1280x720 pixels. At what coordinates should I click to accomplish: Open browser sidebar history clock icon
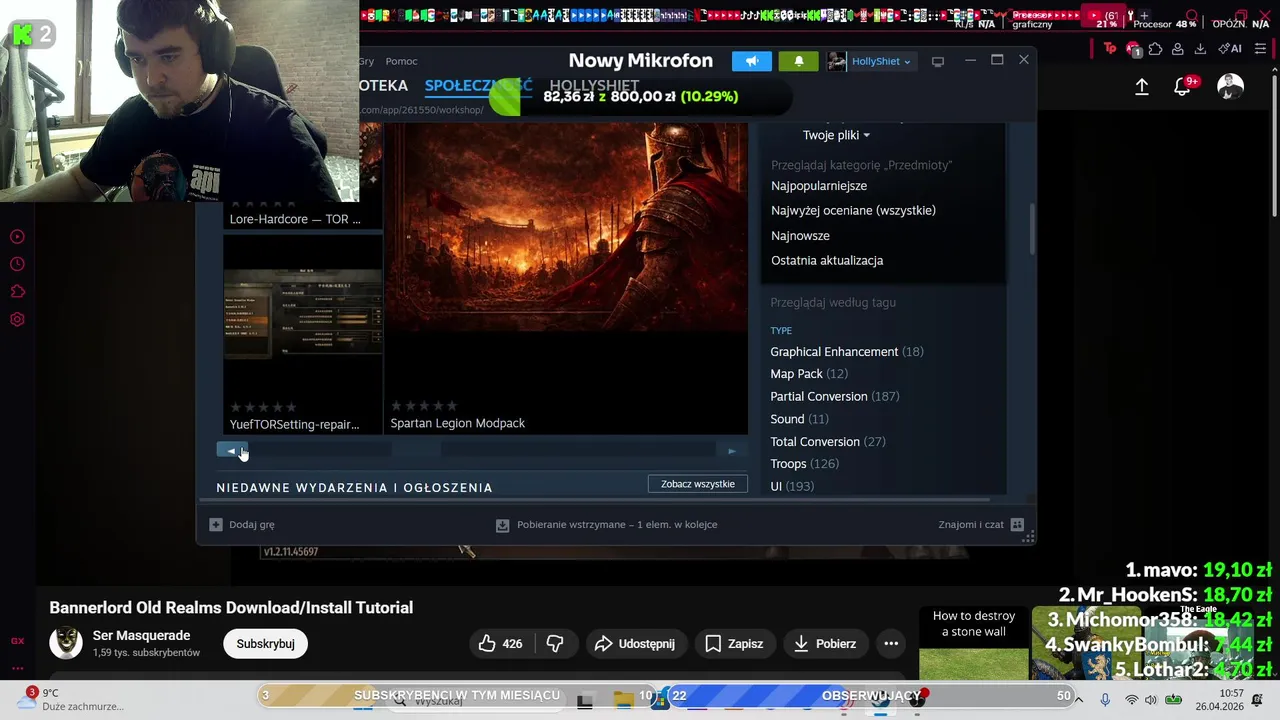[17, 264]
